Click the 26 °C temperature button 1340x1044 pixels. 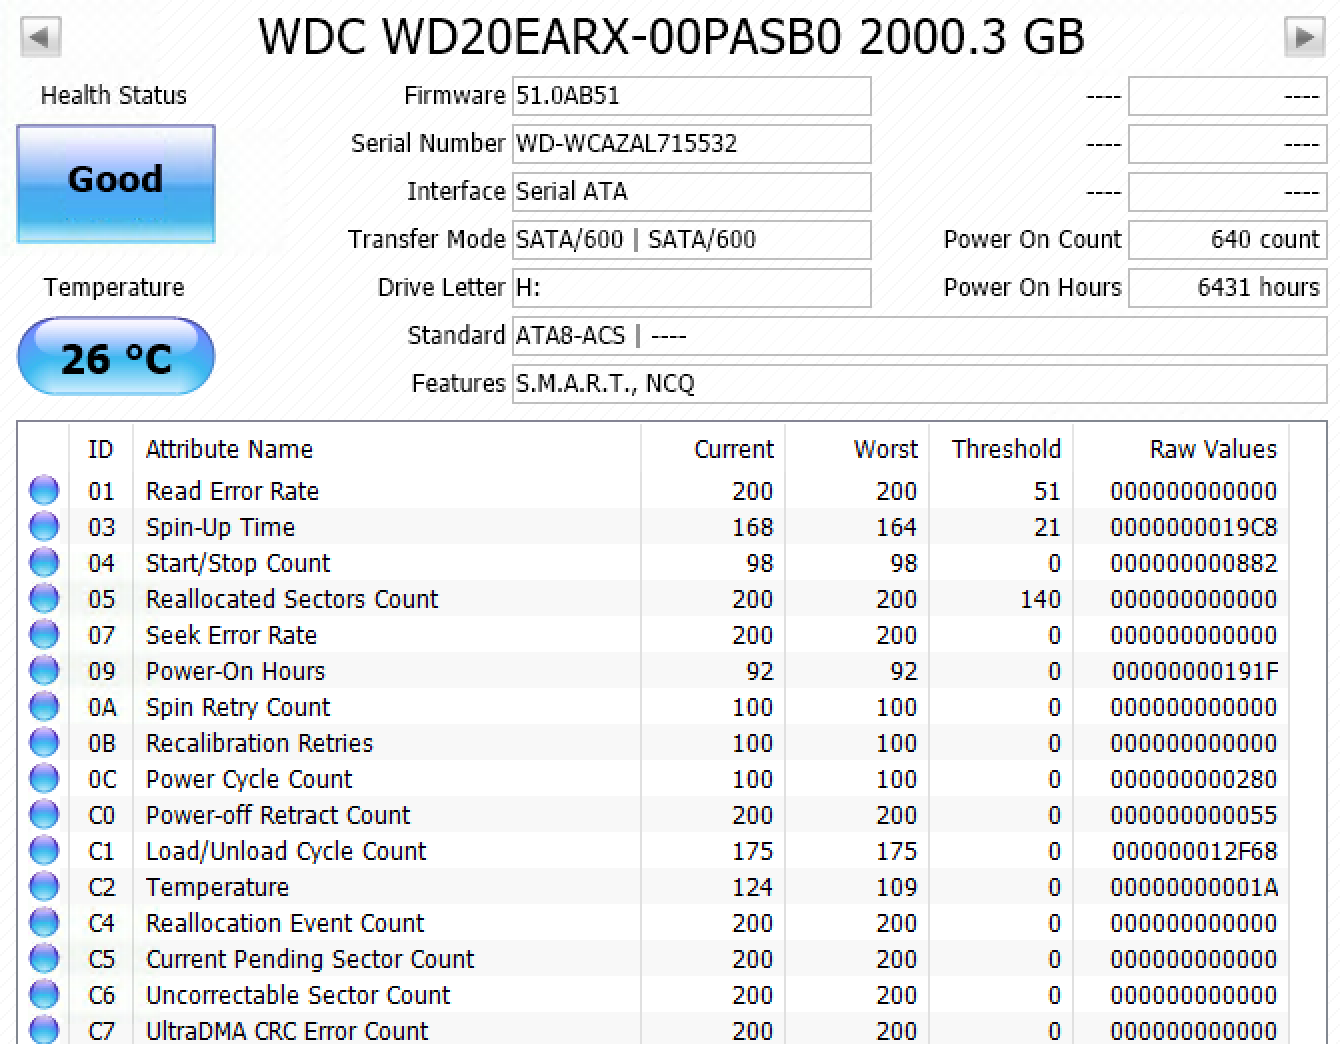tap(116, 357)
